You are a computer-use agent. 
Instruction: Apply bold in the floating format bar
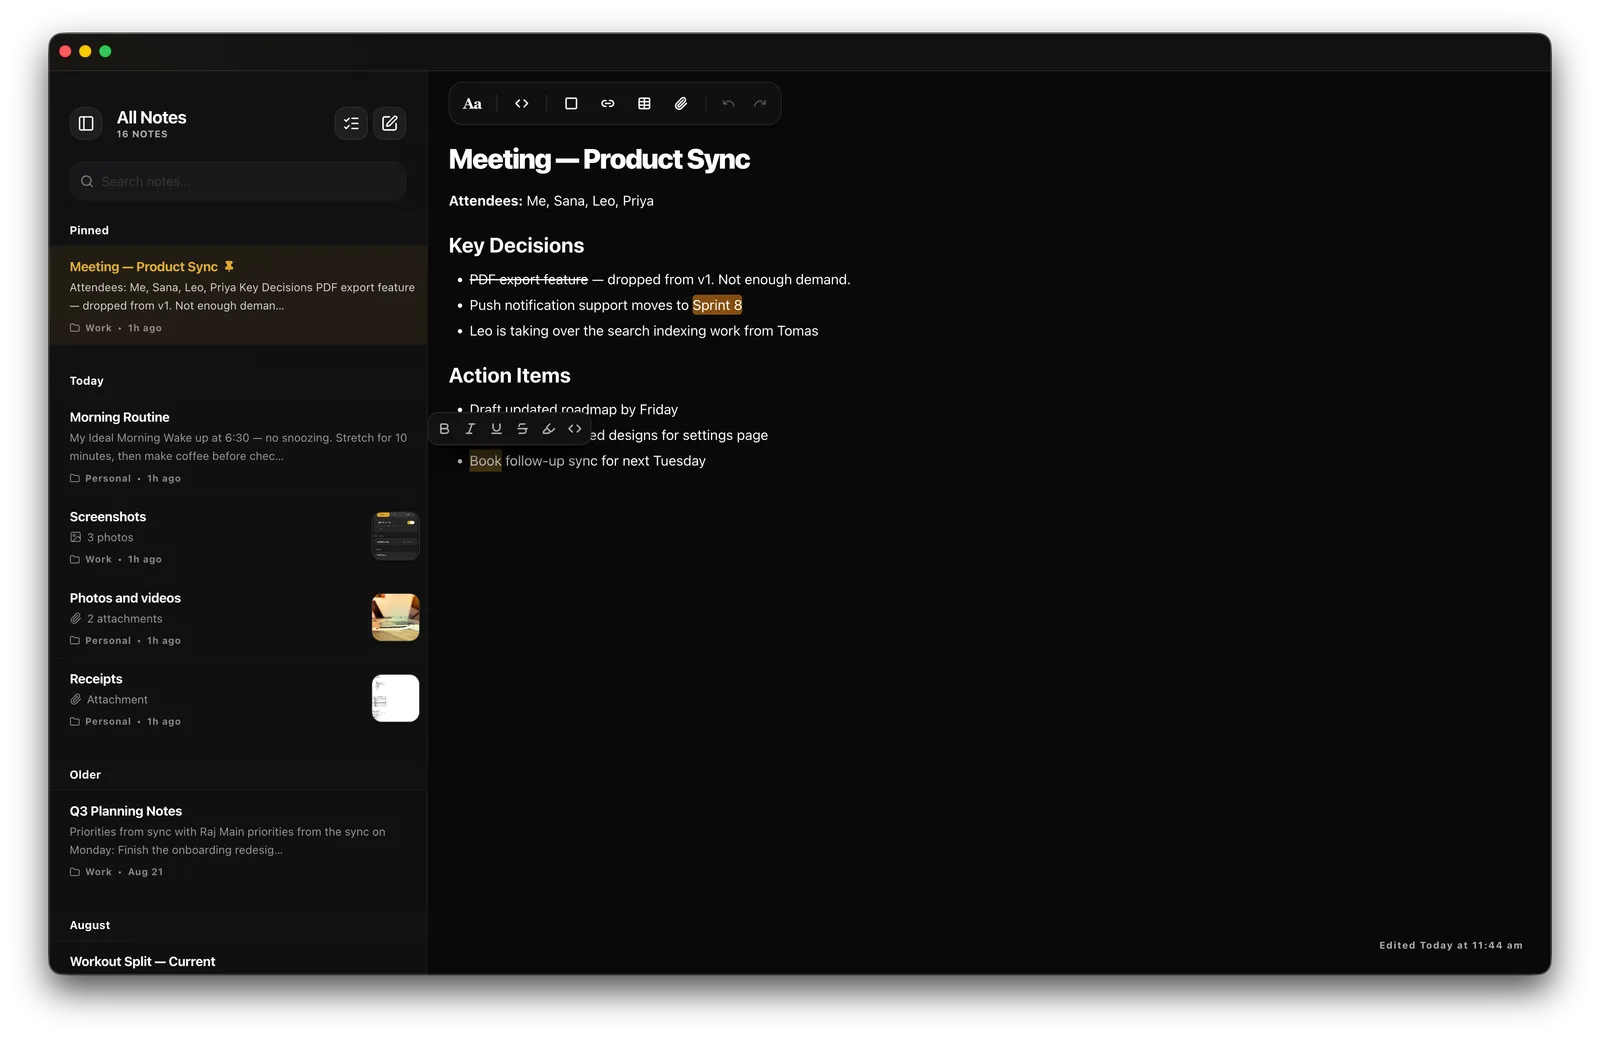coord(444,429)
